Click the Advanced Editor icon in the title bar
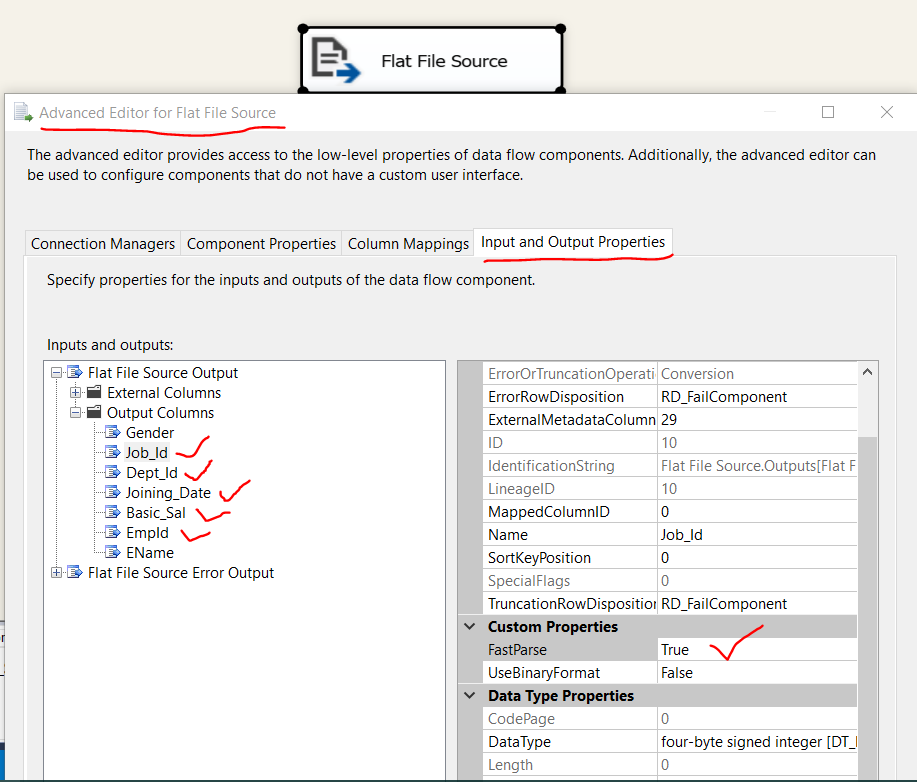 pyautogui.click(x=23, y=113)
